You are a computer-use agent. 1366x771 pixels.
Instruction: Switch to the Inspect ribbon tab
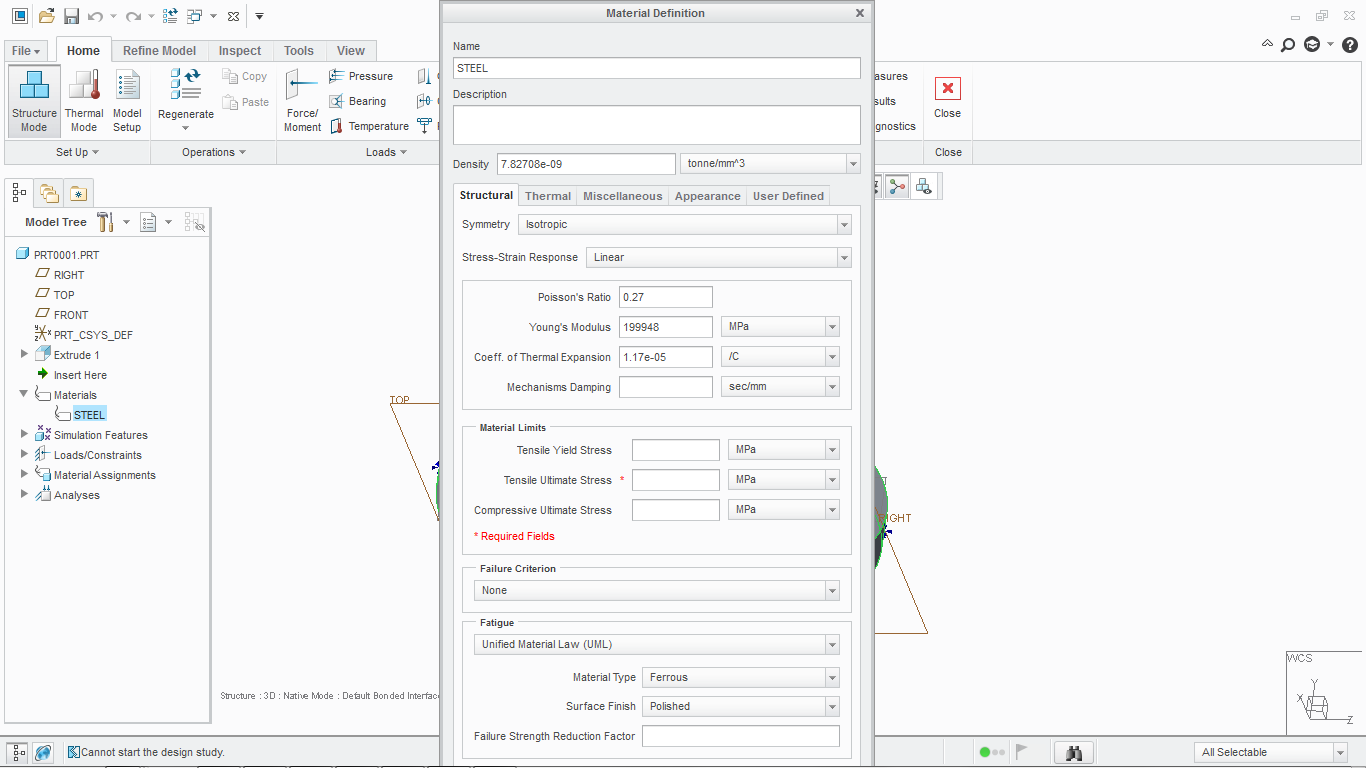coord(240,51)
